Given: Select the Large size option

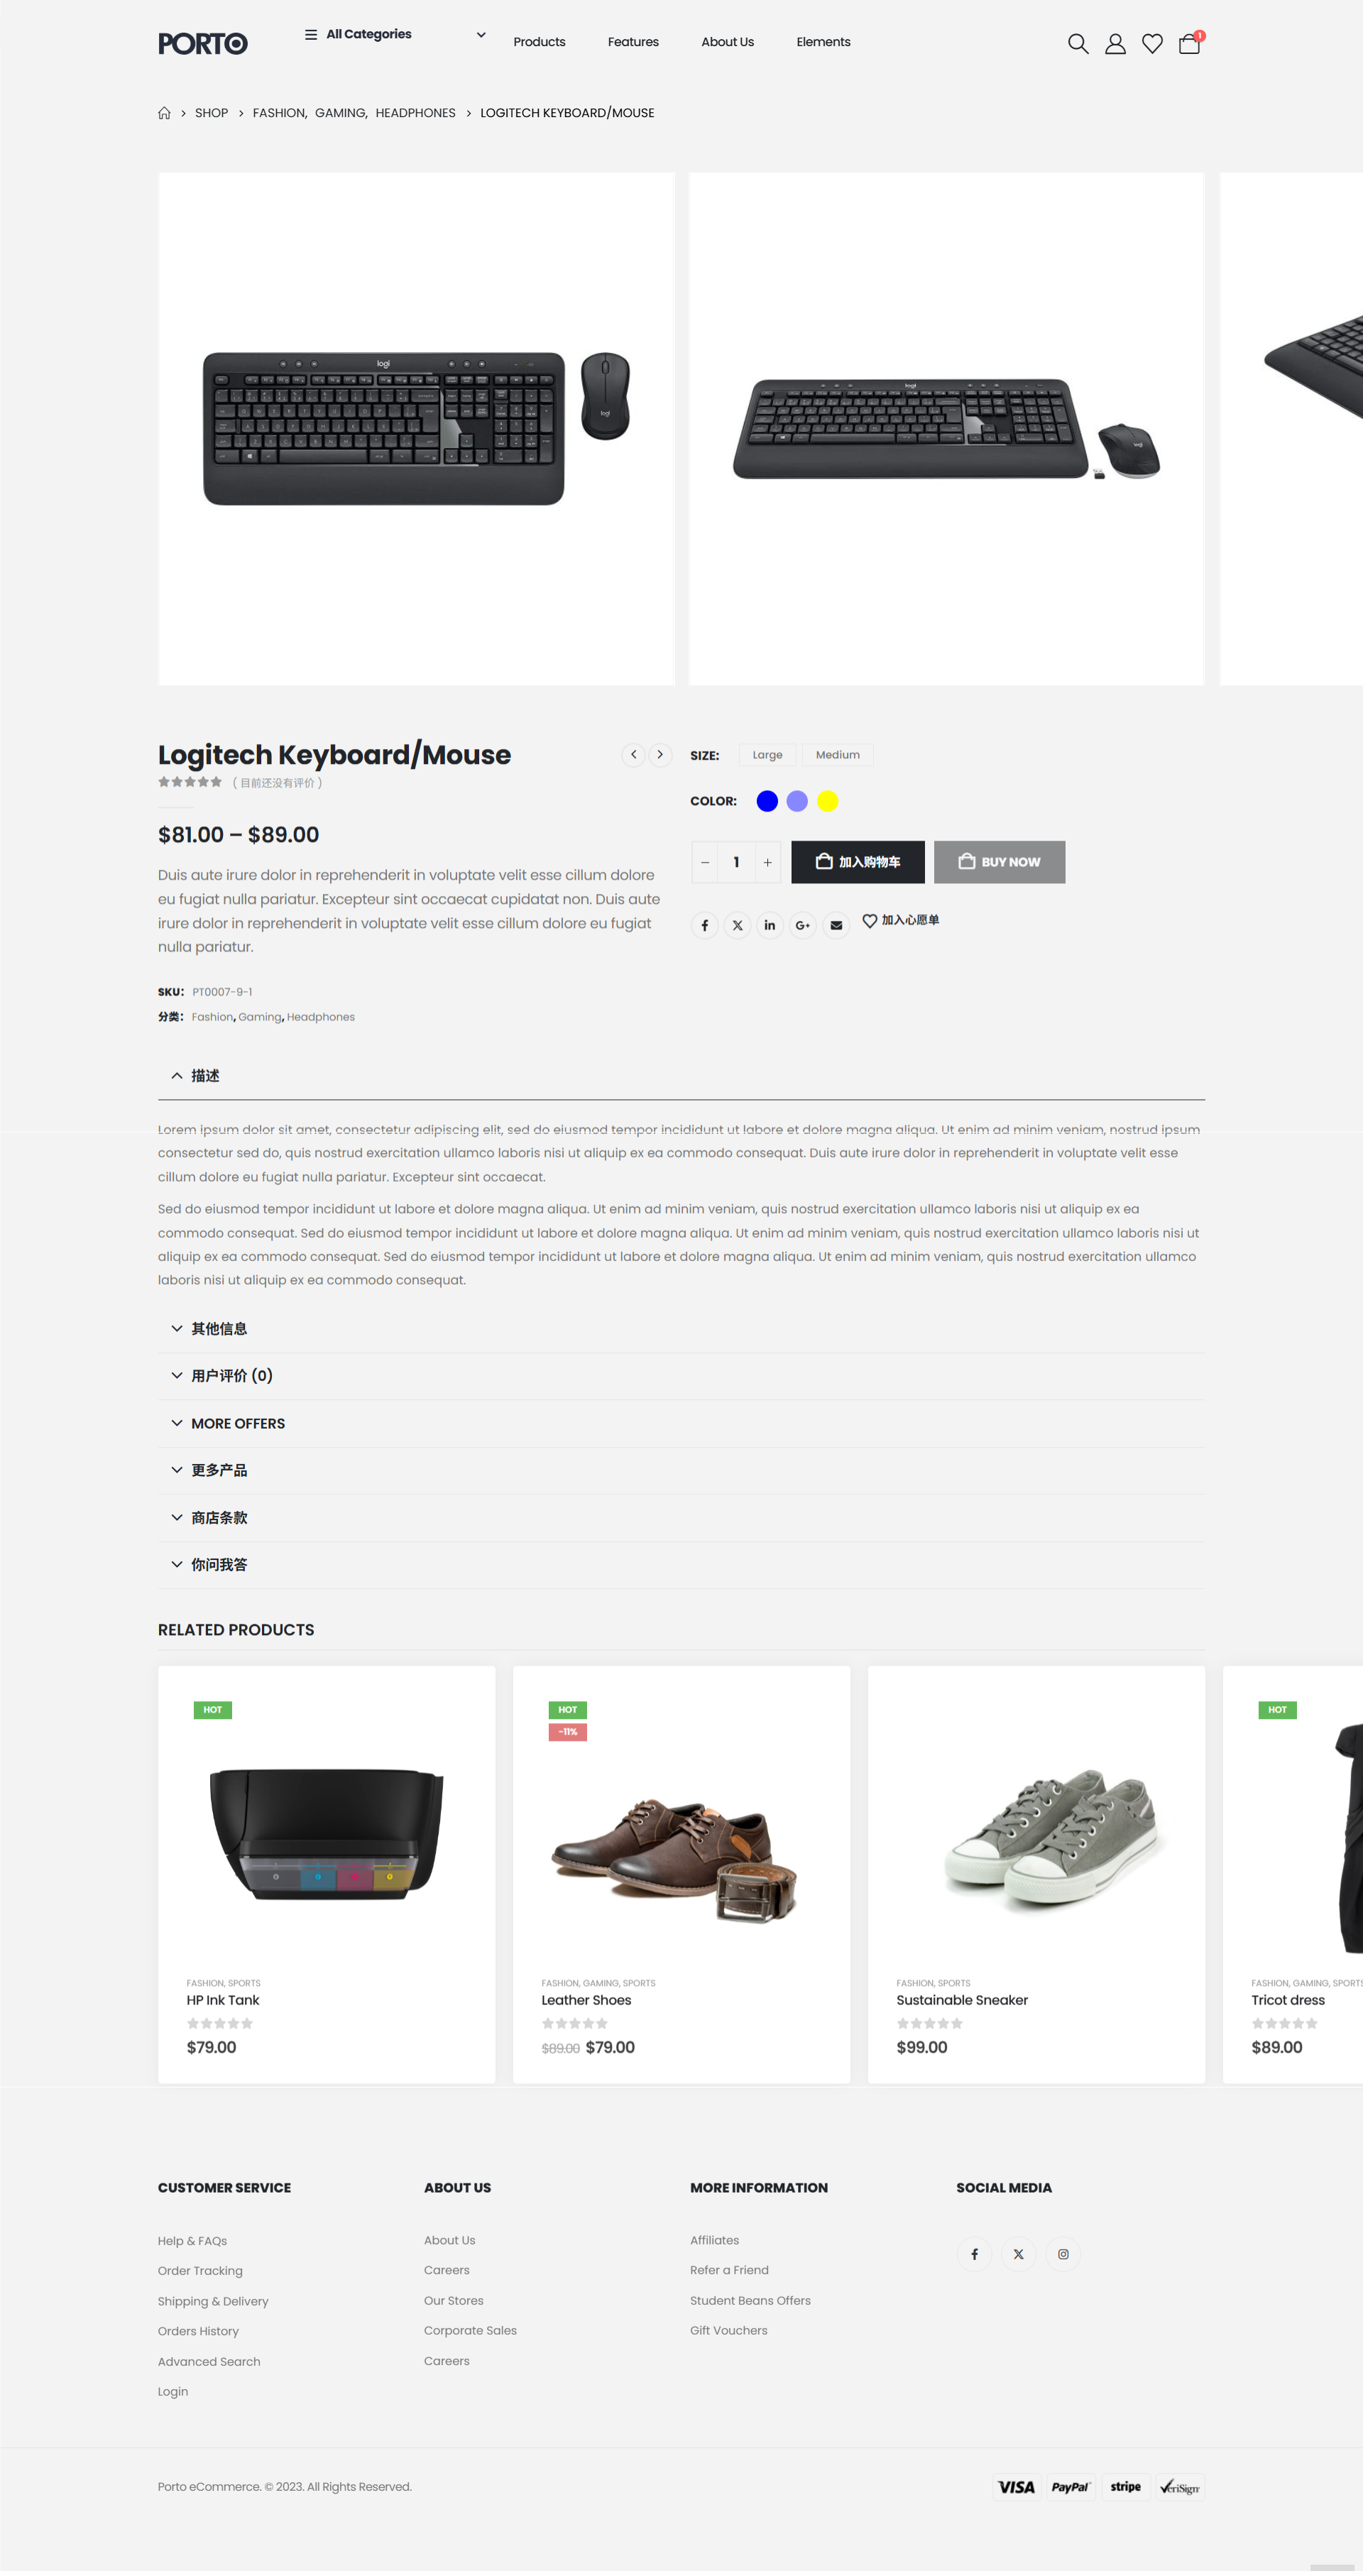Looking at the screenshot, I should pos(767,755).
